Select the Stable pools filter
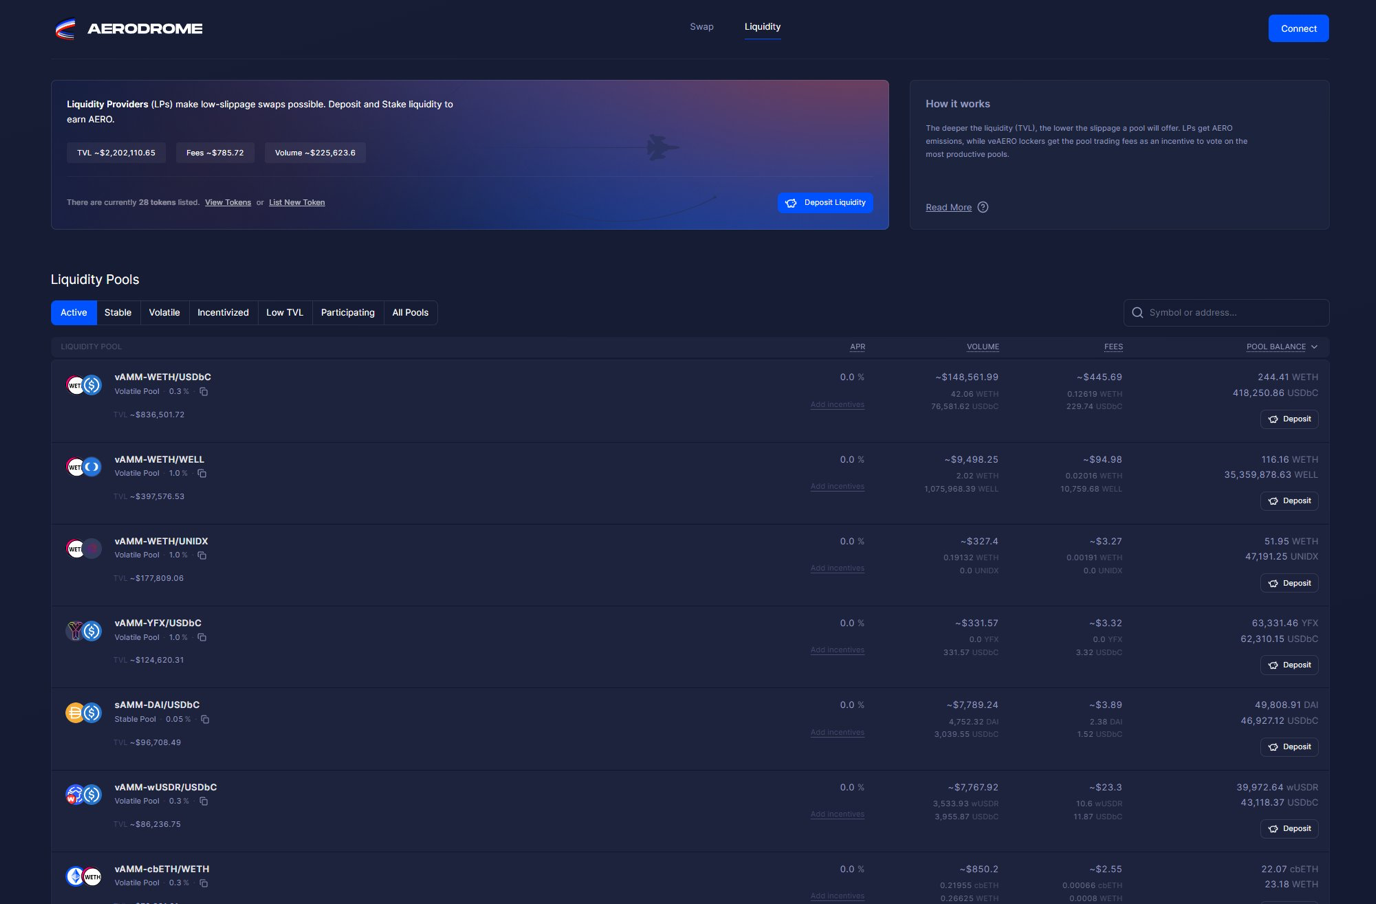Viewport: 1376px width, 904px height. point(118,313)
